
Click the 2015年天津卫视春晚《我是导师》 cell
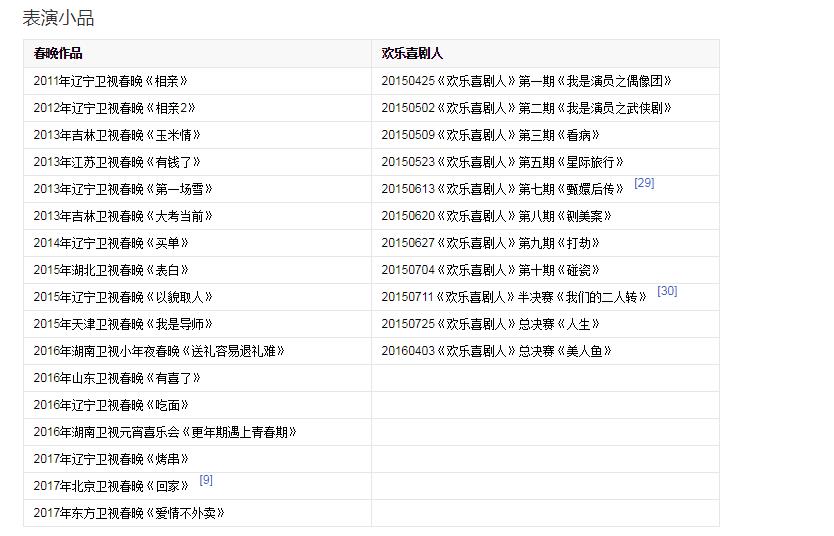coord(123,324)
